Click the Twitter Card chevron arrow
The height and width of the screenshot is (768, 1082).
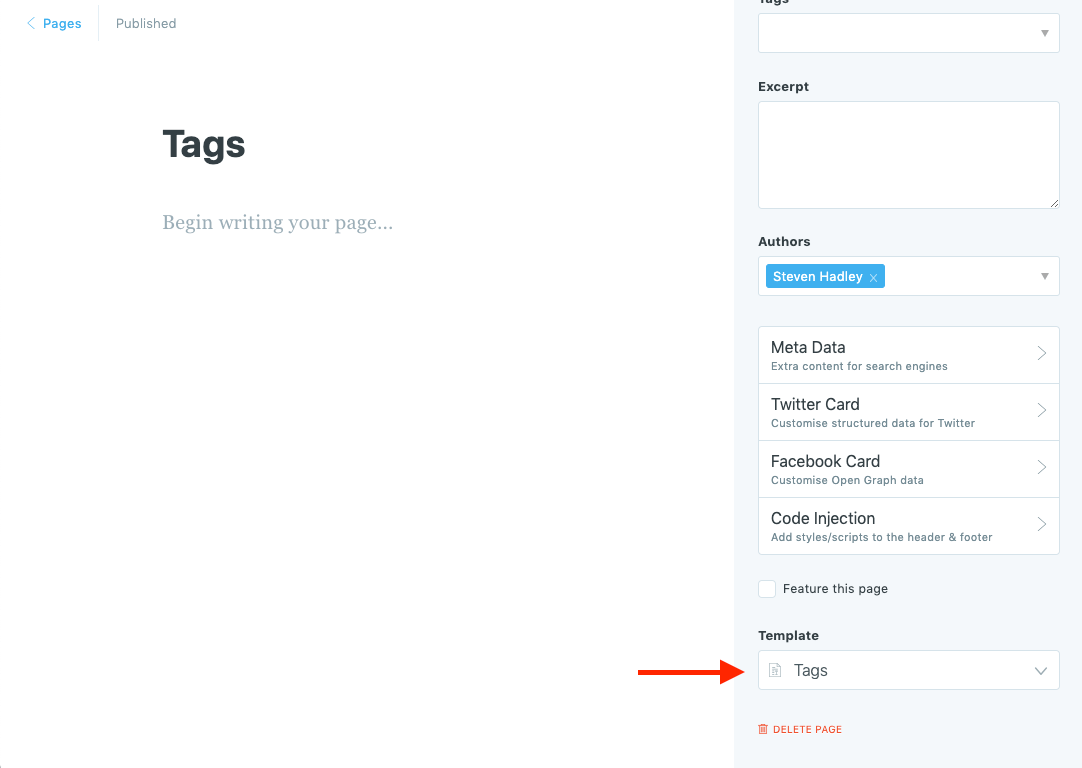pyautogui.click(x=1041, y=410)
